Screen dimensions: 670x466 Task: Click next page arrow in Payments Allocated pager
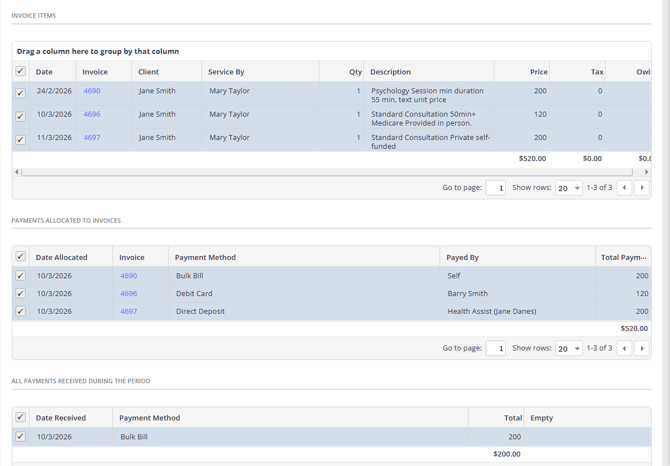642,348
